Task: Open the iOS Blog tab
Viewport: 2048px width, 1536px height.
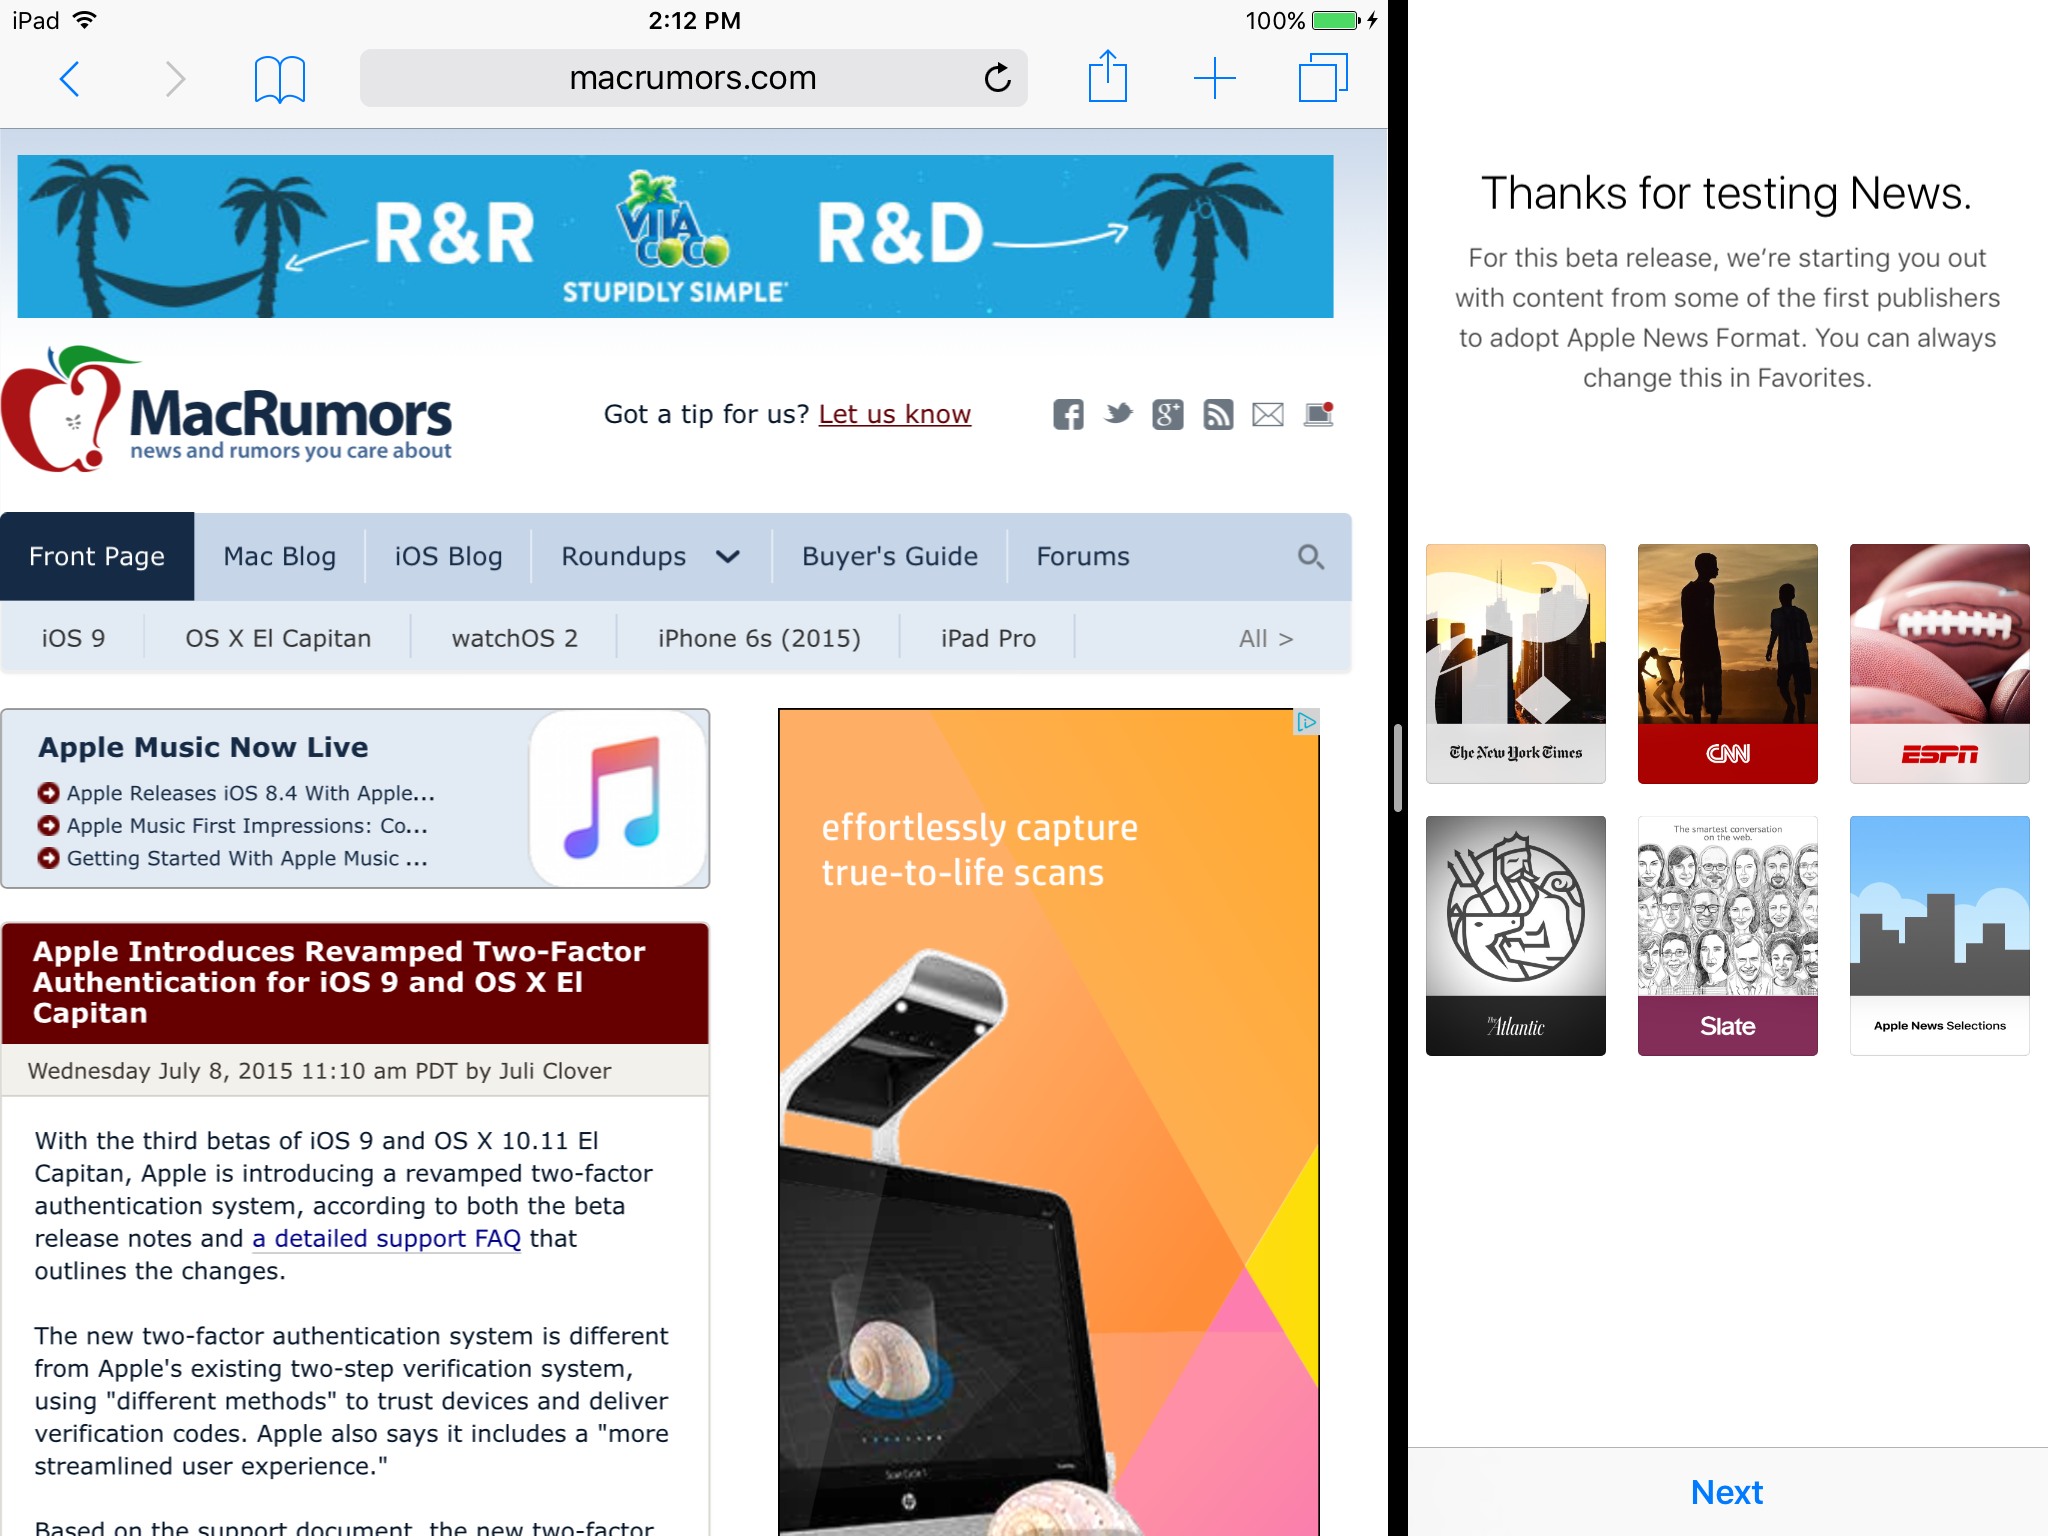Action: (448, 557)
